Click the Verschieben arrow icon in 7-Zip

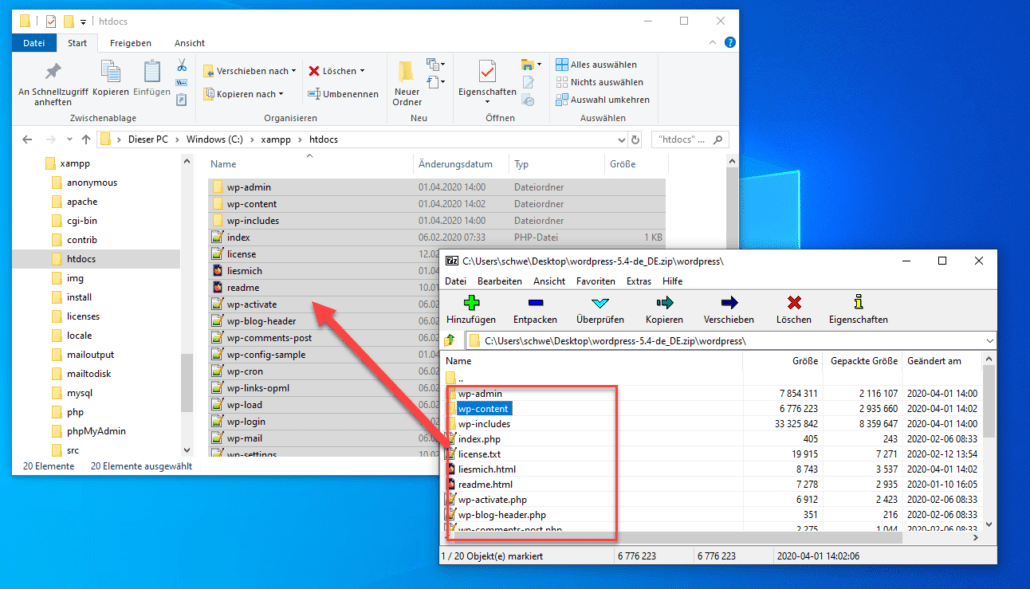click(728, 303)
